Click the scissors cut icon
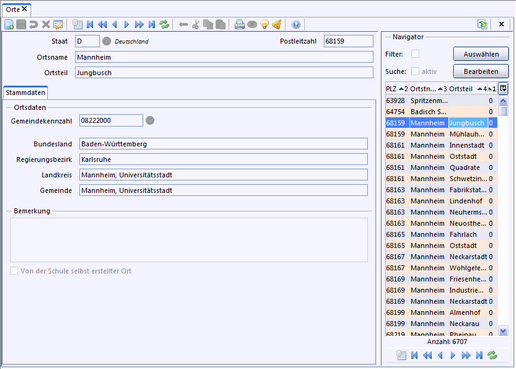Image resolution: width=516 pixels, height=369 pixels. point(196,24)
